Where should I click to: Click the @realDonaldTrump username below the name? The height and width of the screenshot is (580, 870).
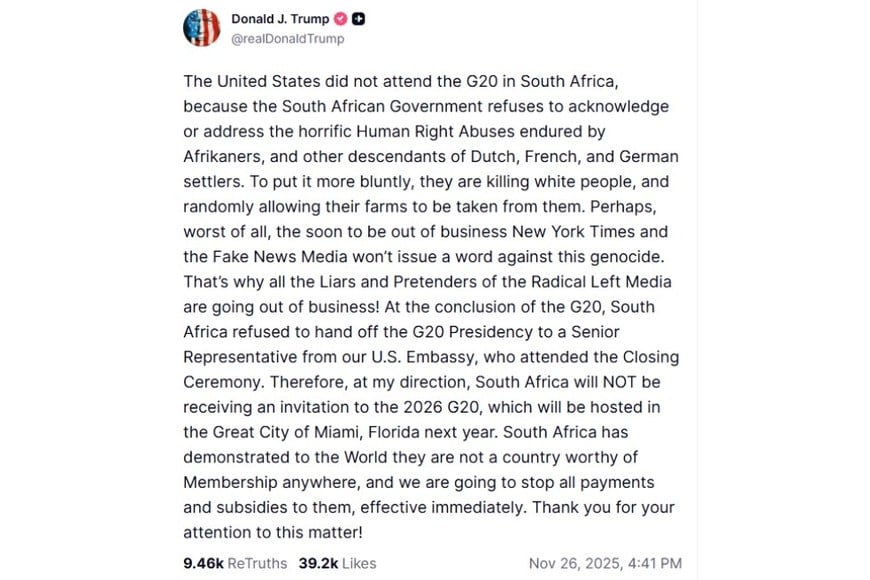[288, 39]
